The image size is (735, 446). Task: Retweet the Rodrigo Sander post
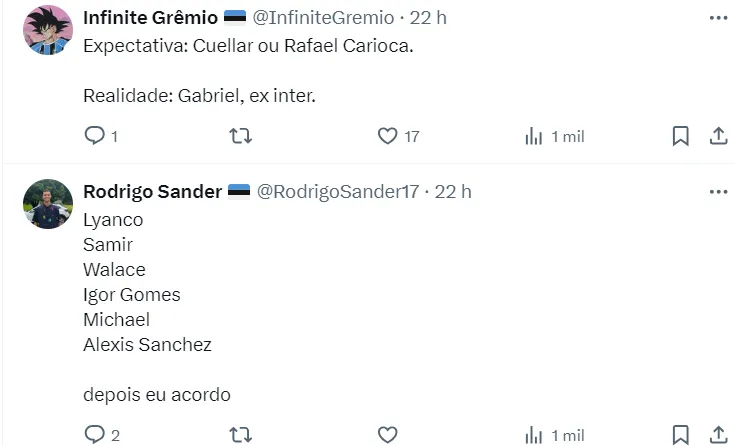(240, 434)
